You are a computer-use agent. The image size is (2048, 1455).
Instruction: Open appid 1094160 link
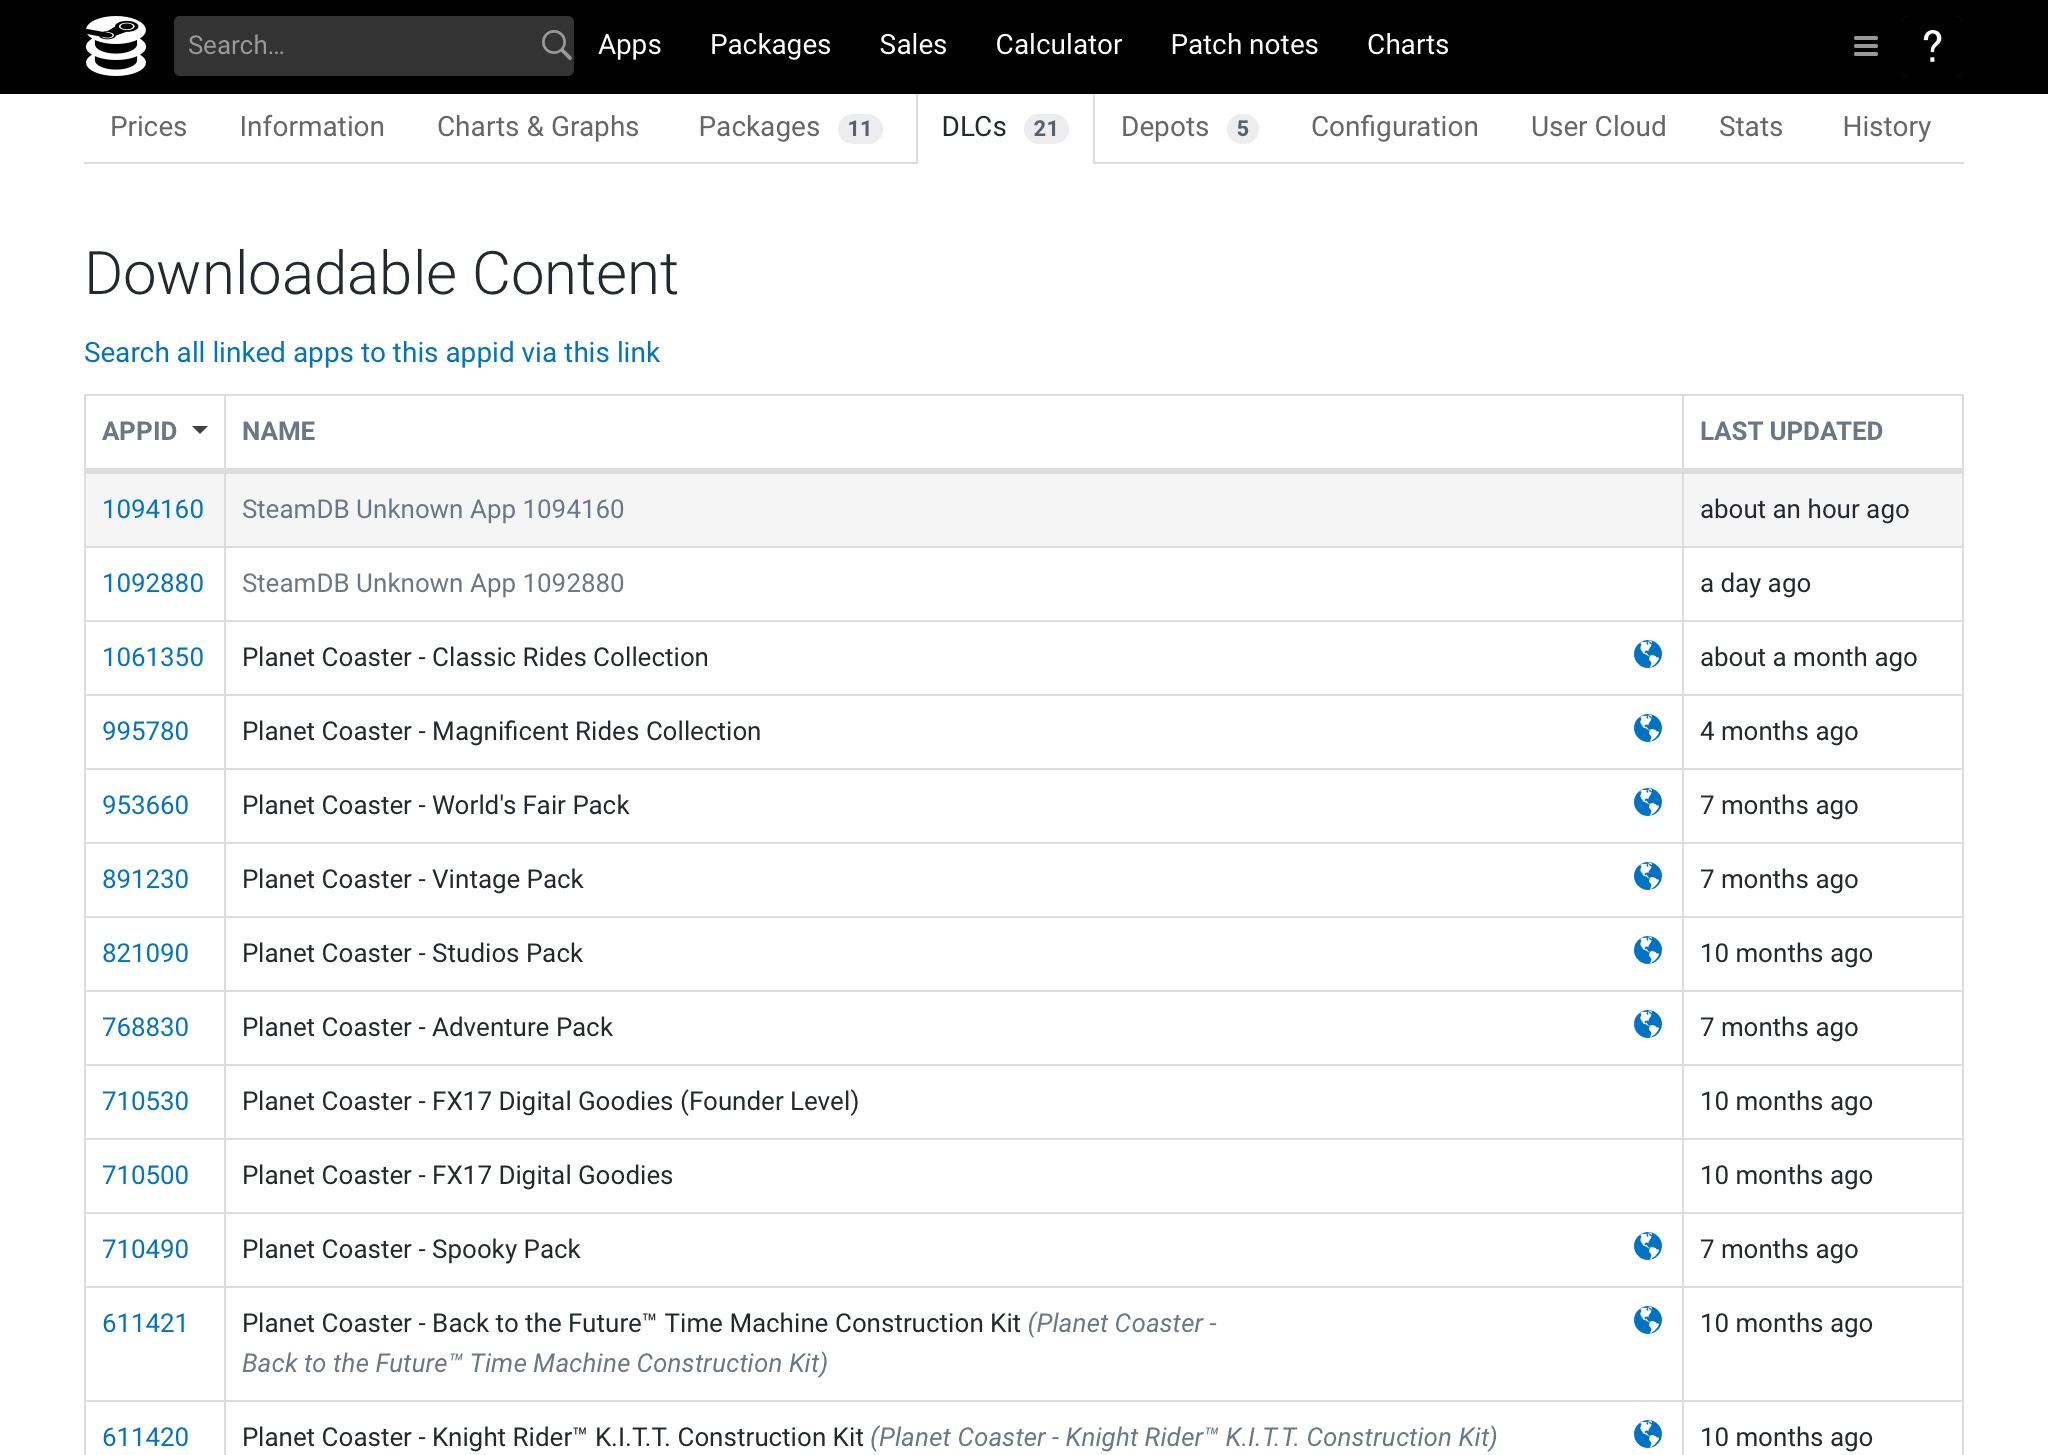point(153,509)
